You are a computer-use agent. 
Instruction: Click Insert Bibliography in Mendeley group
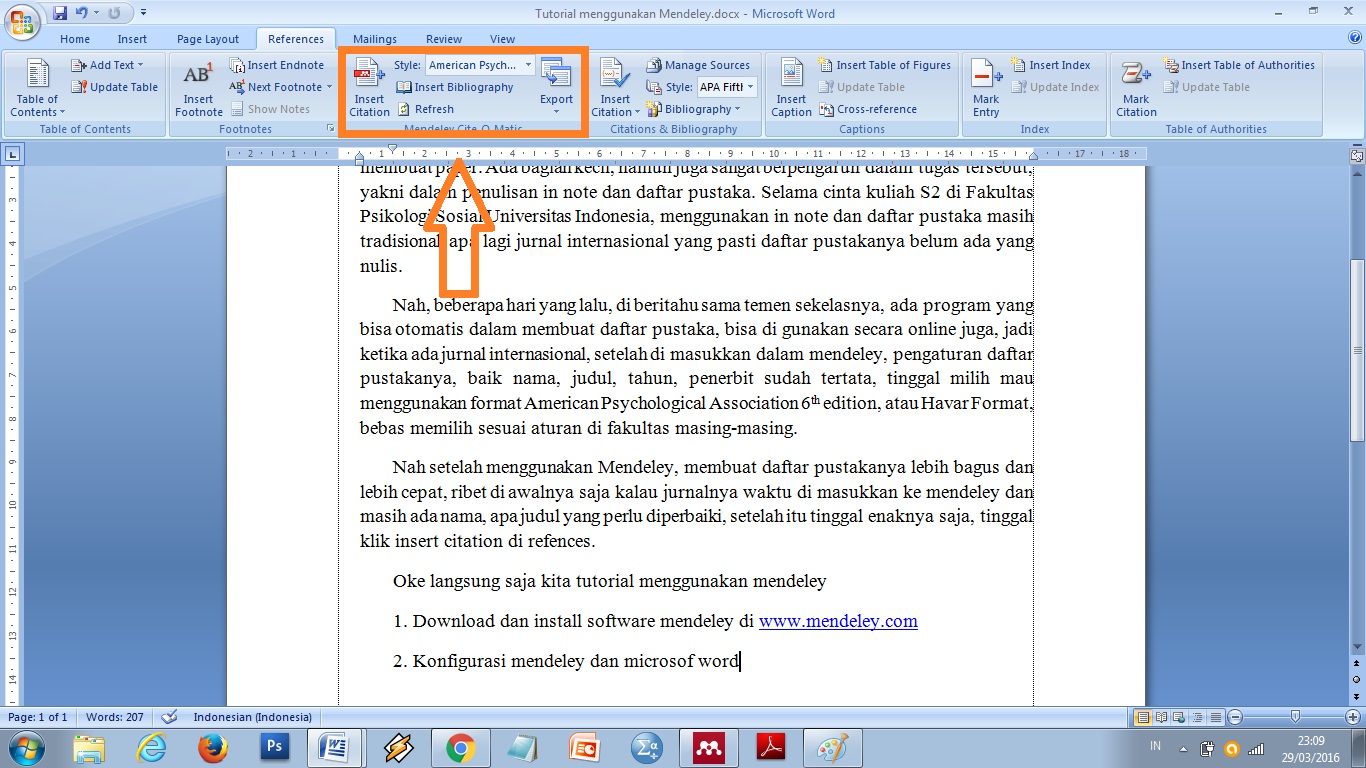[x=455, y=87]
